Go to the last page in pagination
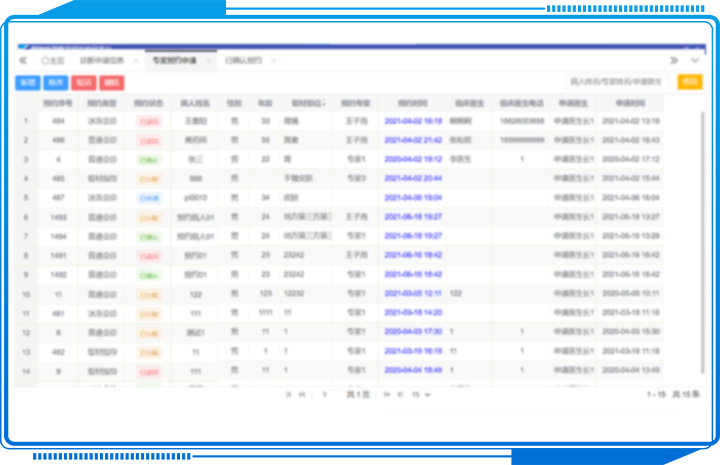 (400, 394)
